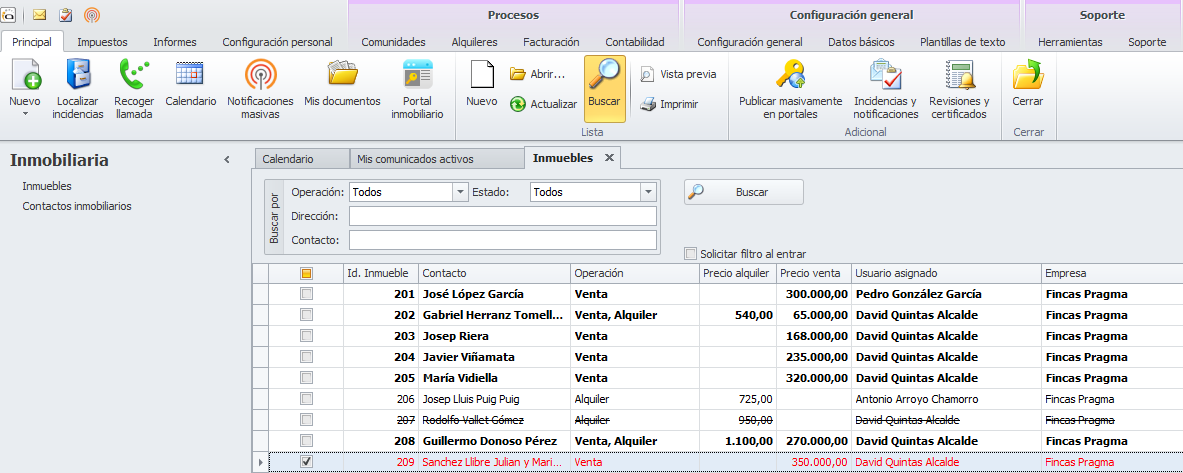Viewport: 1183px width, 473px height.
Task: Check the box for José López García row
Action: (306, 294)
